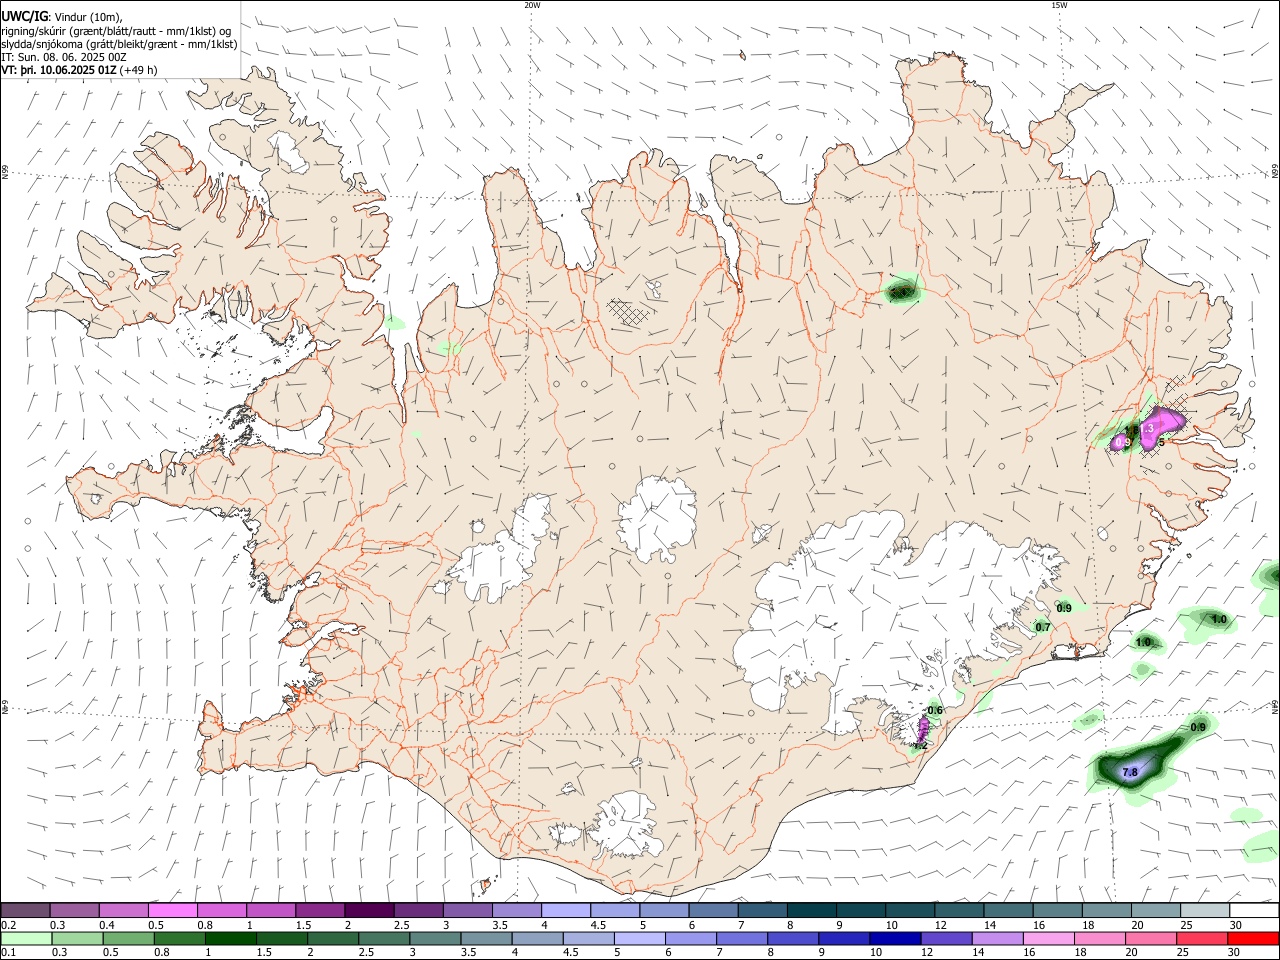
Task: Select the blue 8 swatch in rain row
Action: (x=793, y=938)
